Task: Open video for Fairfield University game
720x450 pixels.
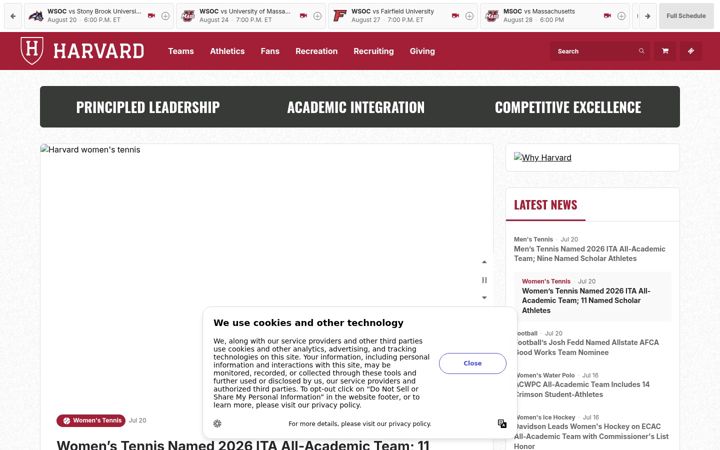Action: click(x=455, y=16)
